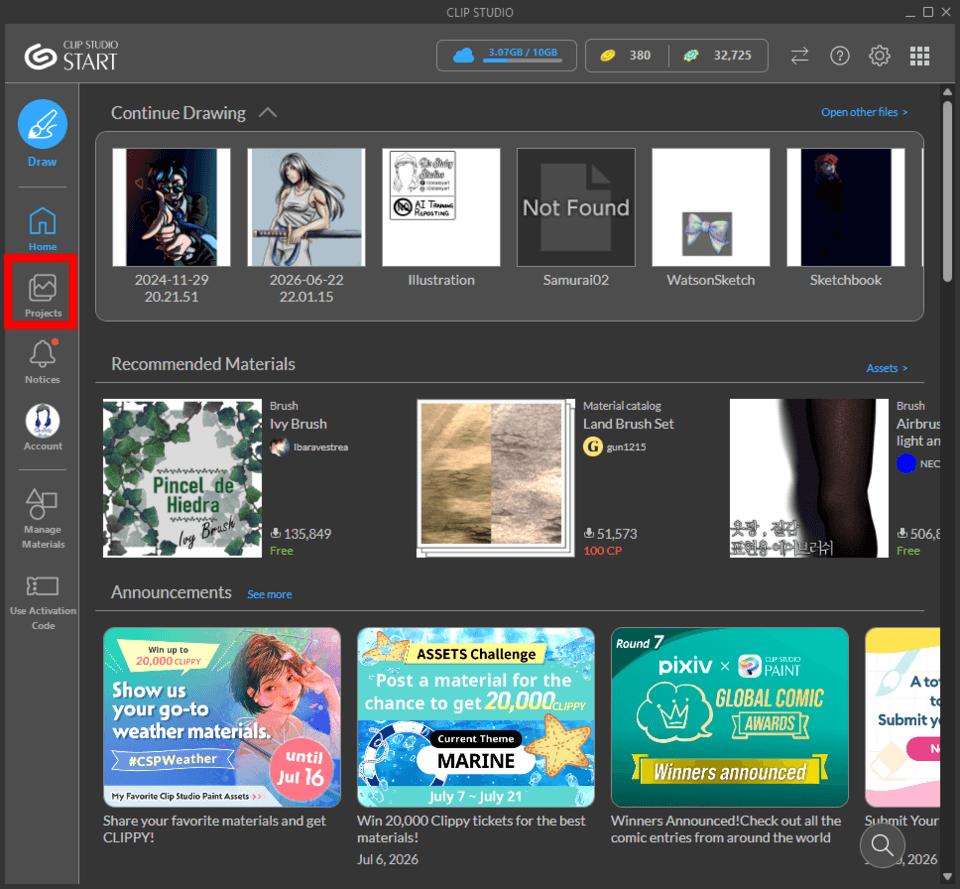
Task: Click the CLIP STUDIO START logo
Action: [71, 56]
